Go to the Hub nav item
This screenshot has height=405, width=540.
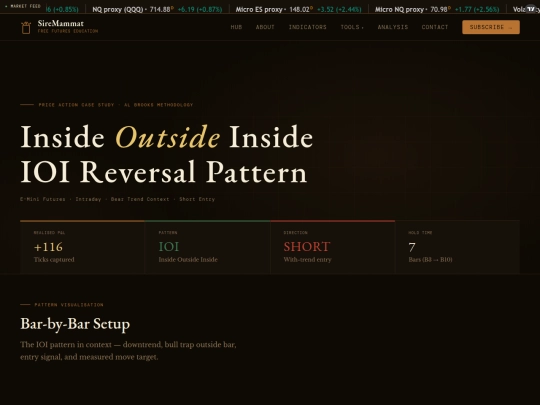[x=236, y=27]
